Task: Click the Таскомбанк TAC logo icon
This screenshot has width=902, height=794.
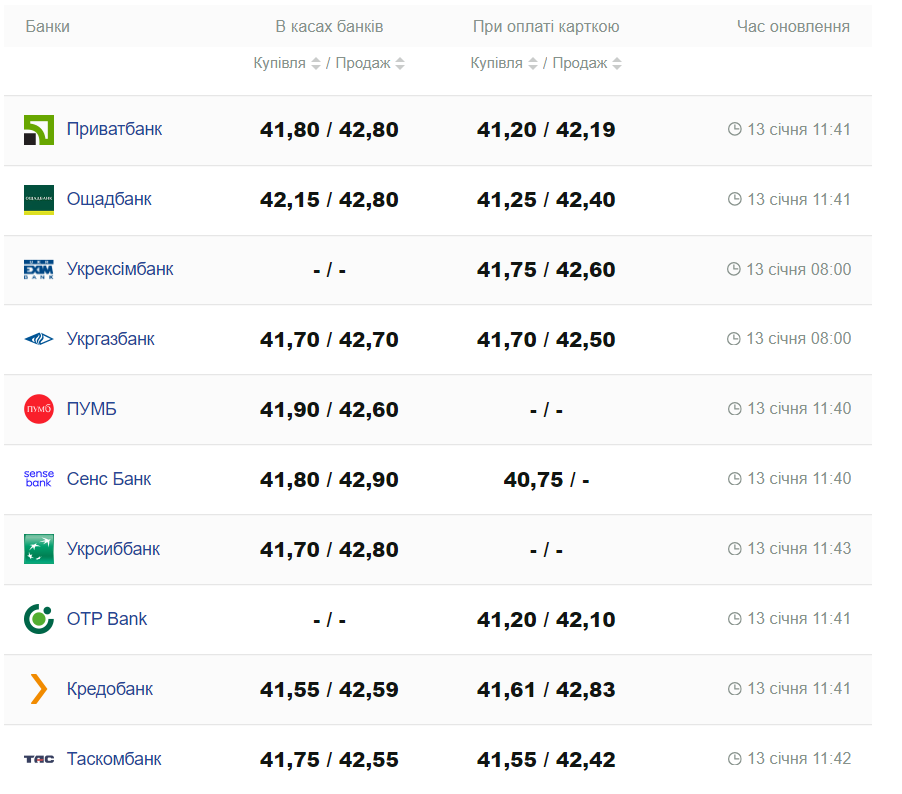Action: click(x=39, y=759)
